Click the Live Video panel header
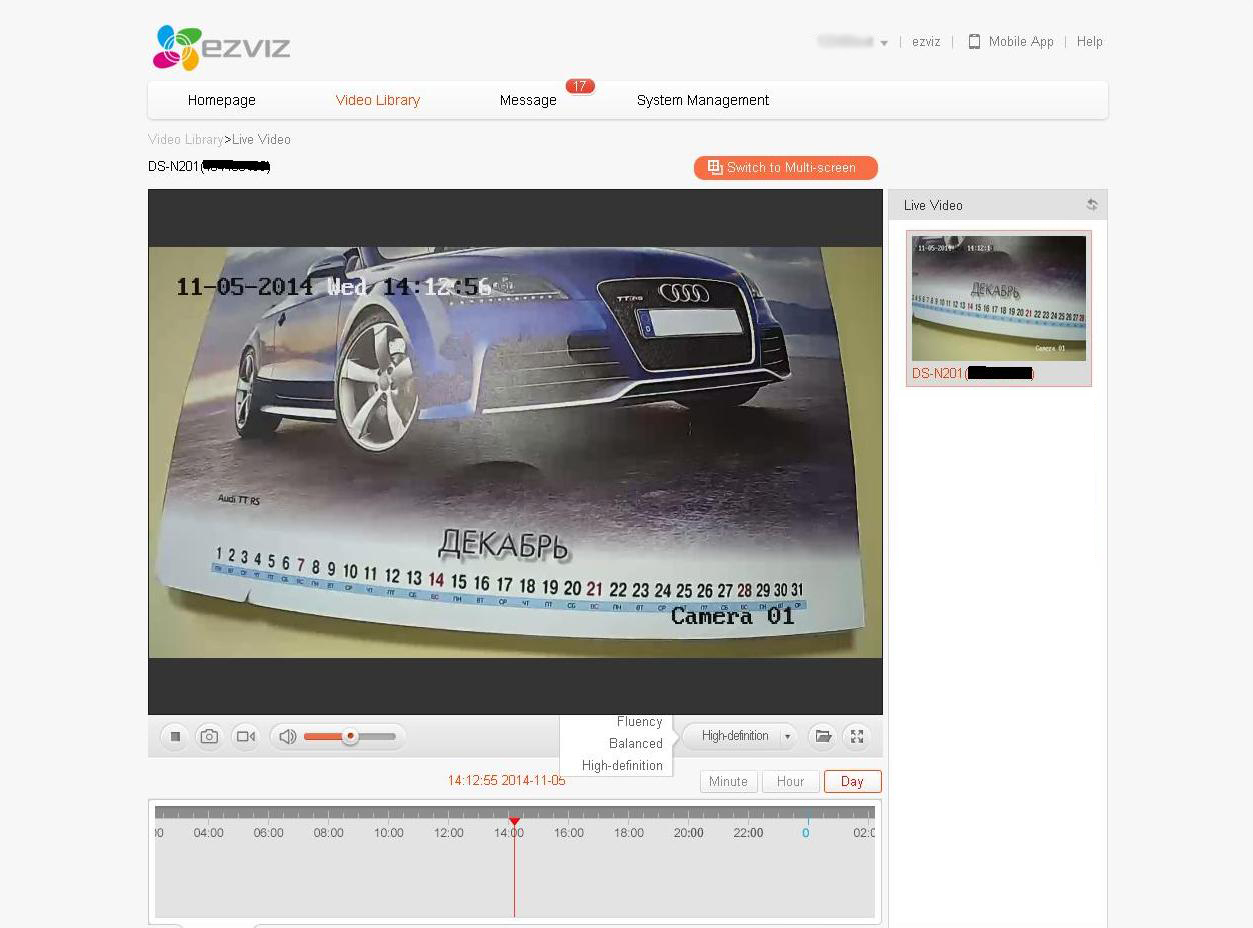This screenshot has width=1253, height=928. point(998,205)
